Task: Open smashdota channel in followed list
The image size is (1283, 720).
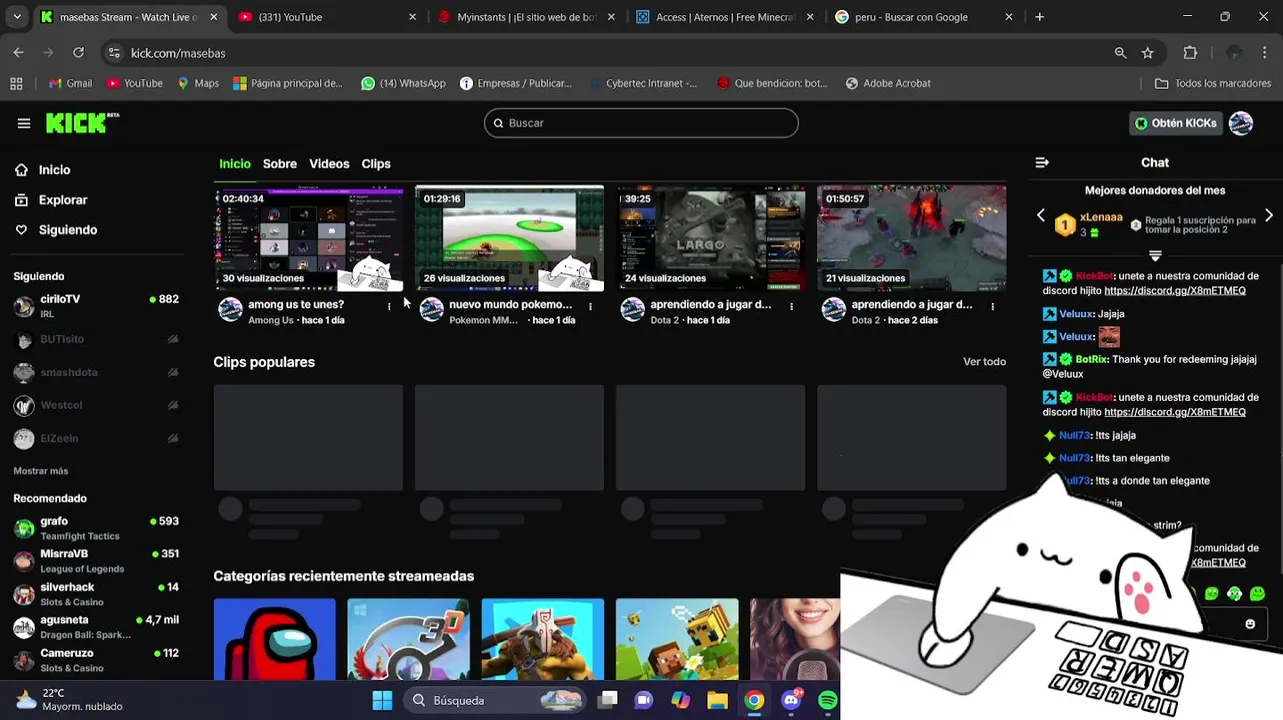Action: point(96,373)
